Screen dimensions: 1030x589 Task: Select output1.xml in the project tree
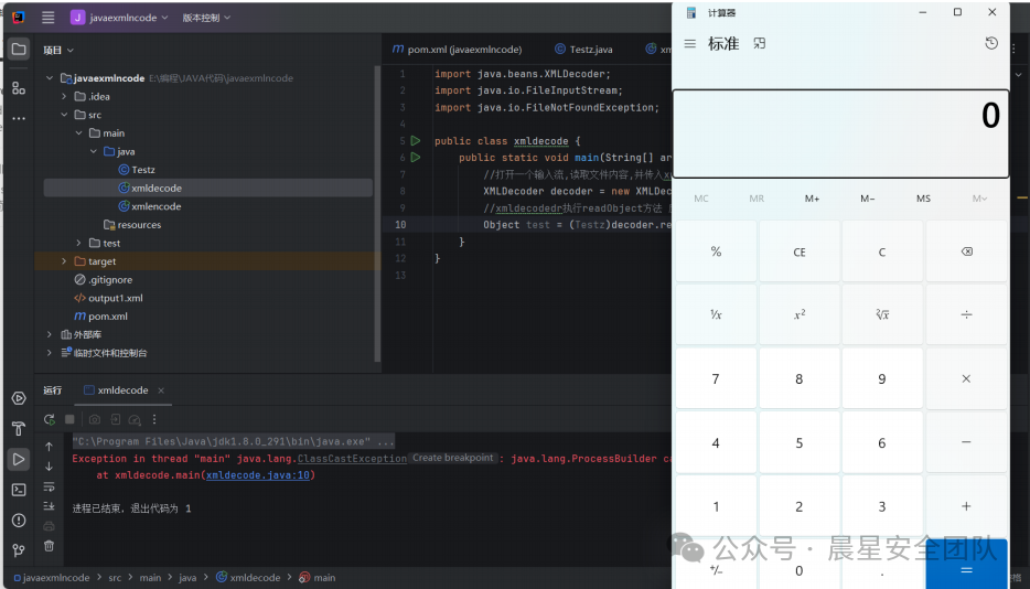[x=115, y=298]
